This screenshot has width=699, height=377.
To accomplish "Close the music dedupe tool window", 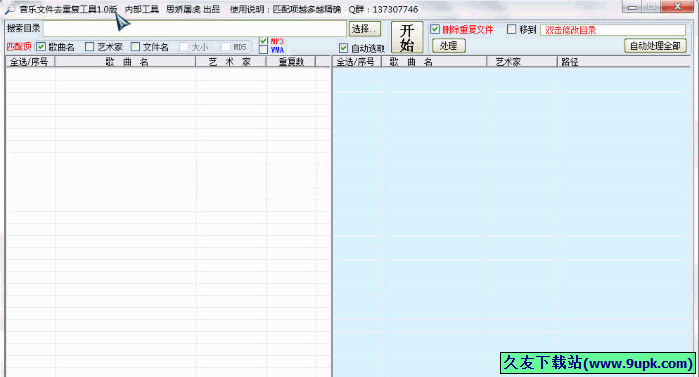I will click(x=677, y=7).
